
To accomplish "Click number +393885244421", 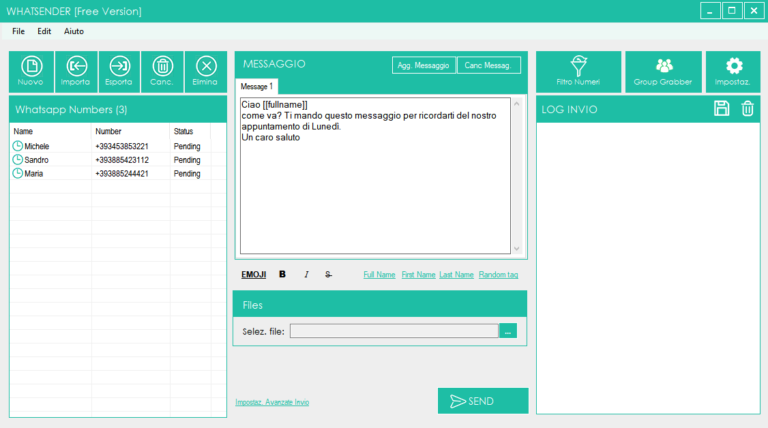I will tap(122, 174).
